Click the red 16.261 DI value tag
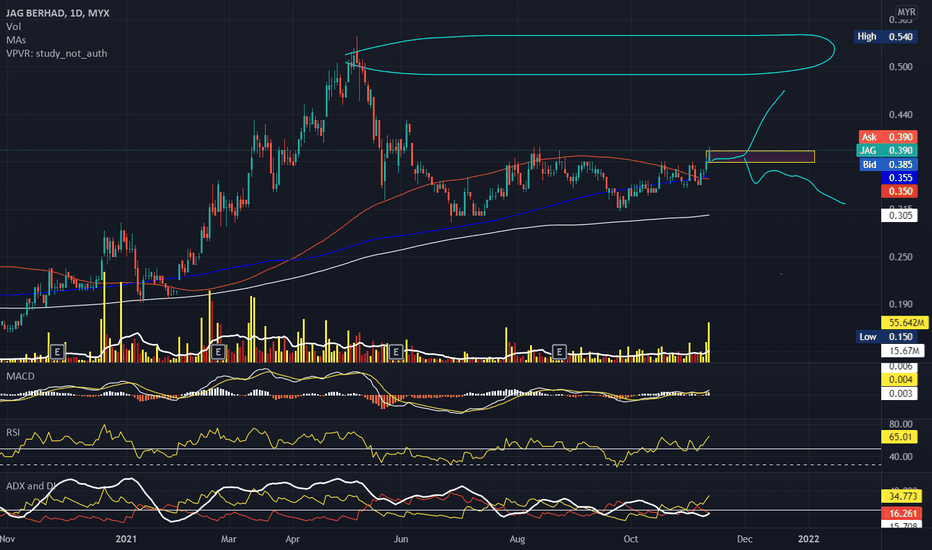 coord(901,513)
